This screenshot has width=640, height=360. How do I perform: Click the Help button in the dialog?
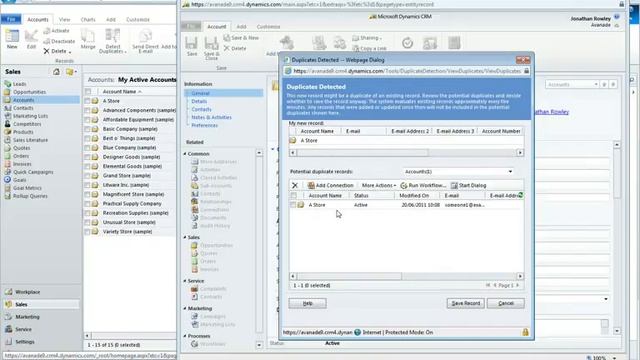coord(307,303)
